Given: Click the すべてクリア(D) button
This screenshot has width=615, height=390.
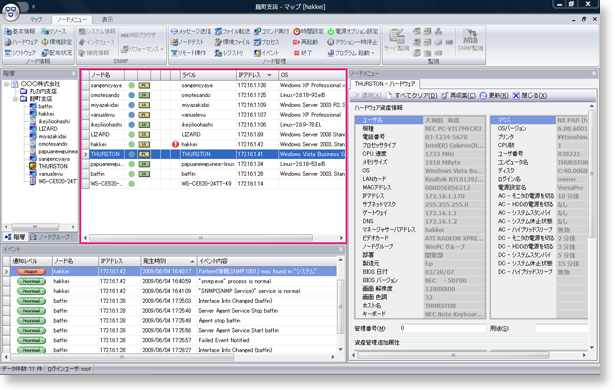Looking at the screenshot, I should pos(412,96).
